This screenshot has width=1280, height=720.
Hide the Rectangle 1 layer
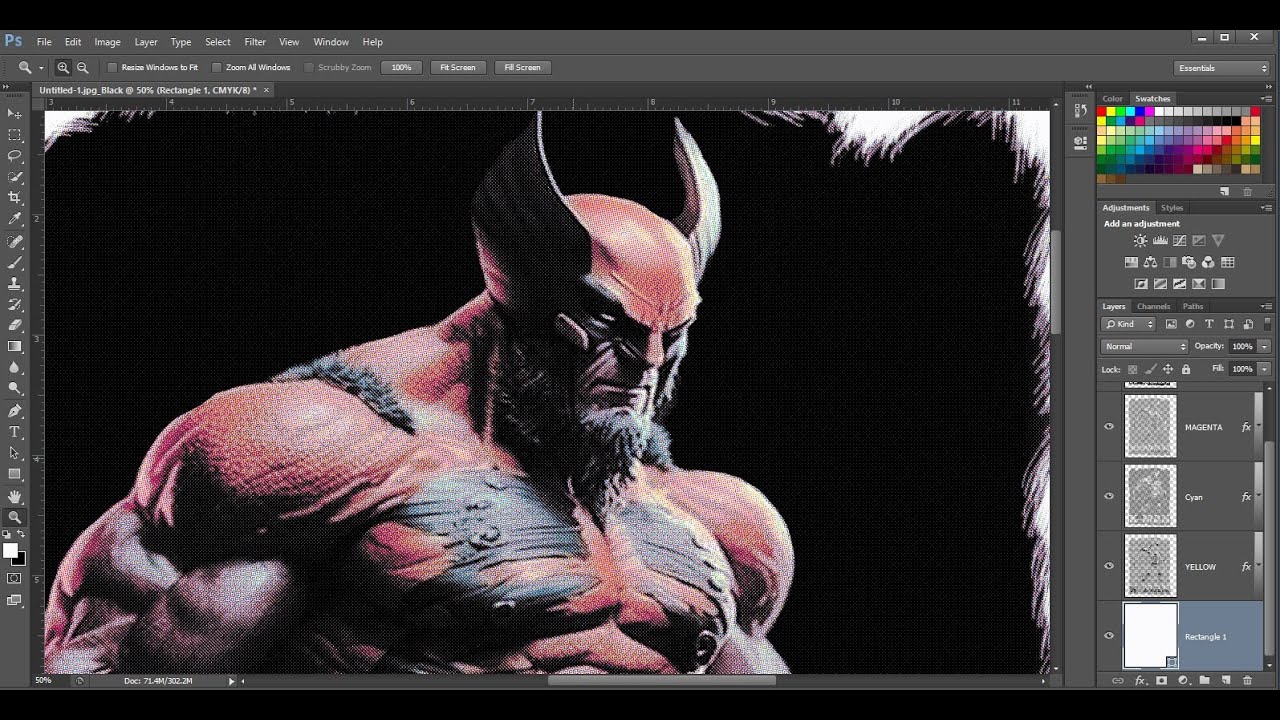click(x=1109, y=636)
